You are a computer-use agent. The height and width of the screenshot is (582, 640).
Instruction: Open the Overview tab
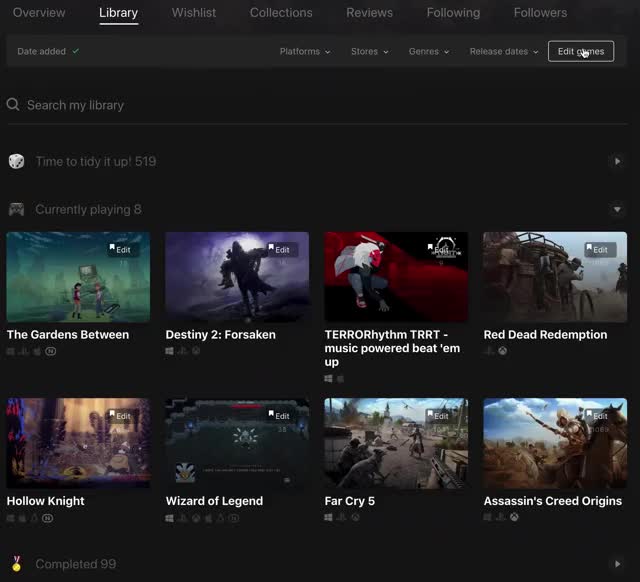coord(39,13)
